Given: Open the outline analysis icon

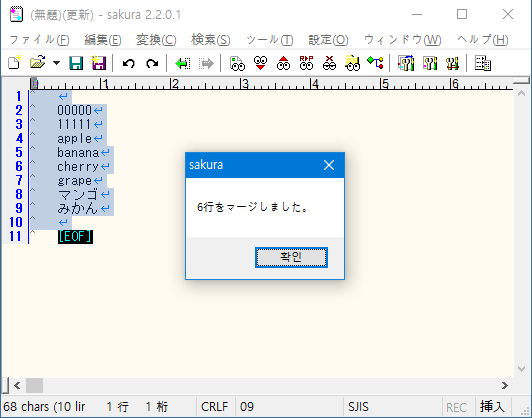Looking at the screenshot, I should click(x=375, y=63).
